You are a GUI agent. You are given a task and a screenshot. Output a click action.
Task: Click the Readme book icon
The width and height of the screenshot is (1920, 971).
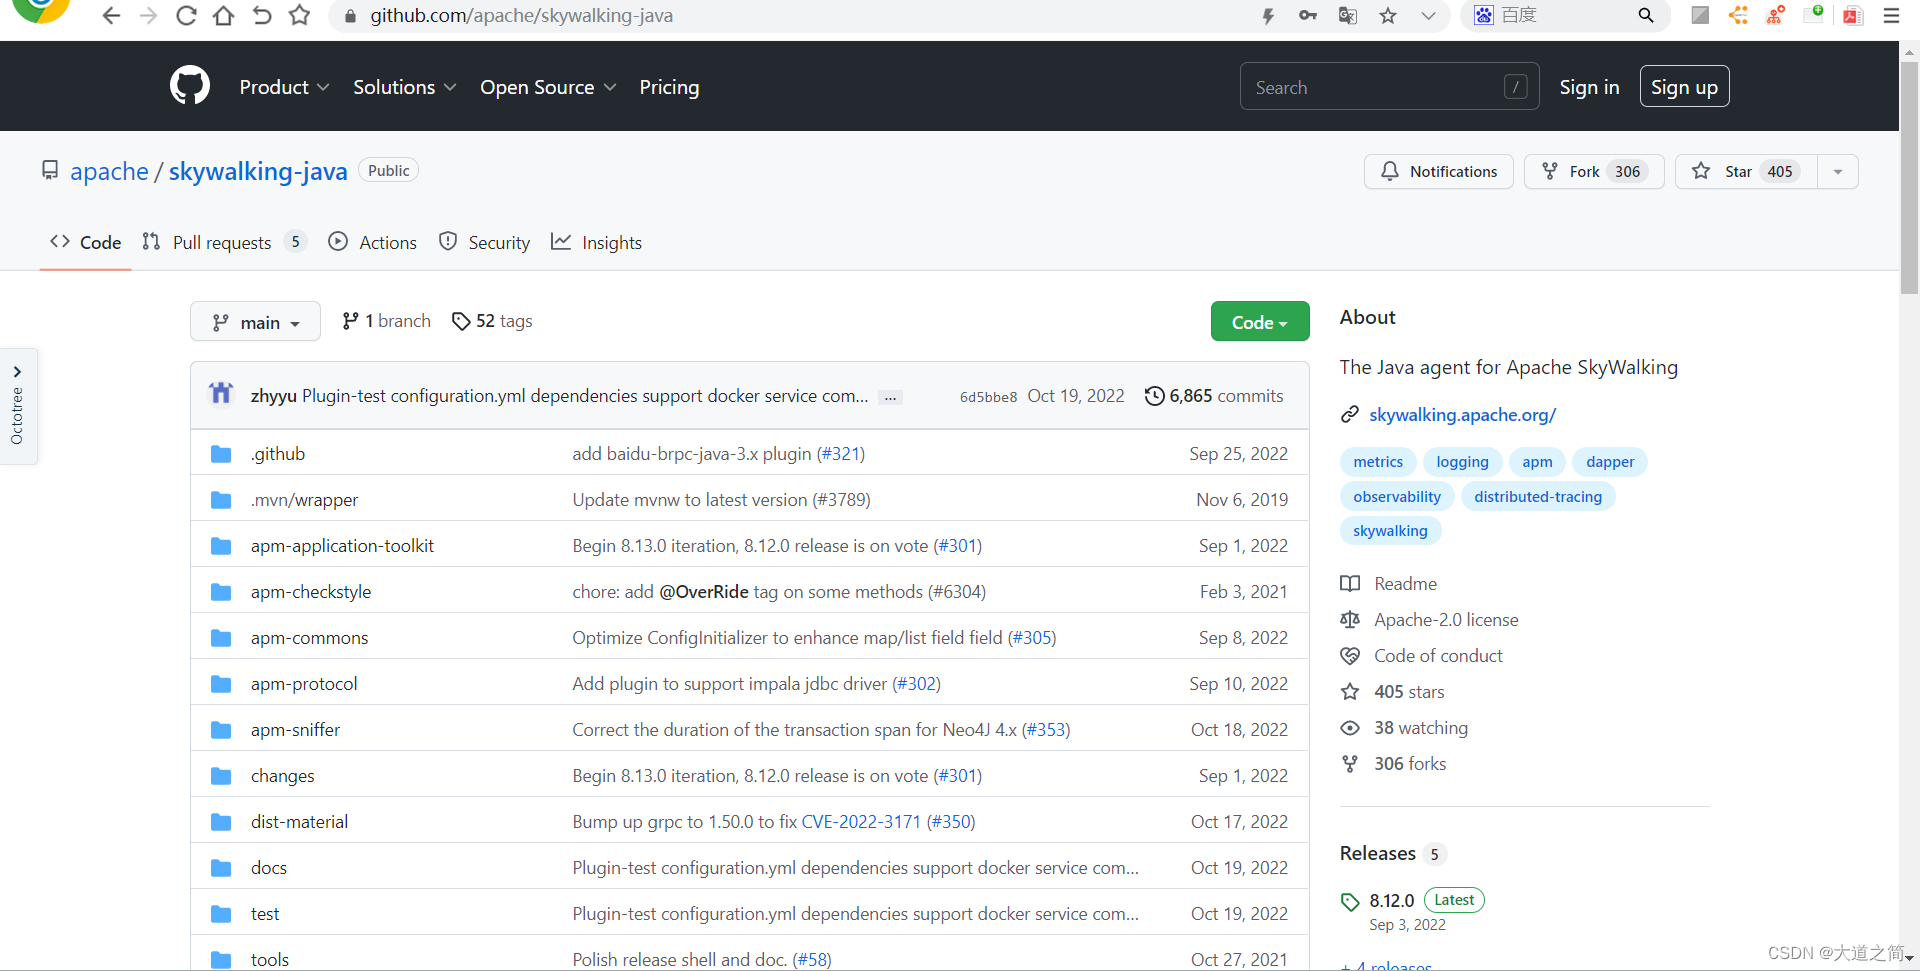[1350, 584]
